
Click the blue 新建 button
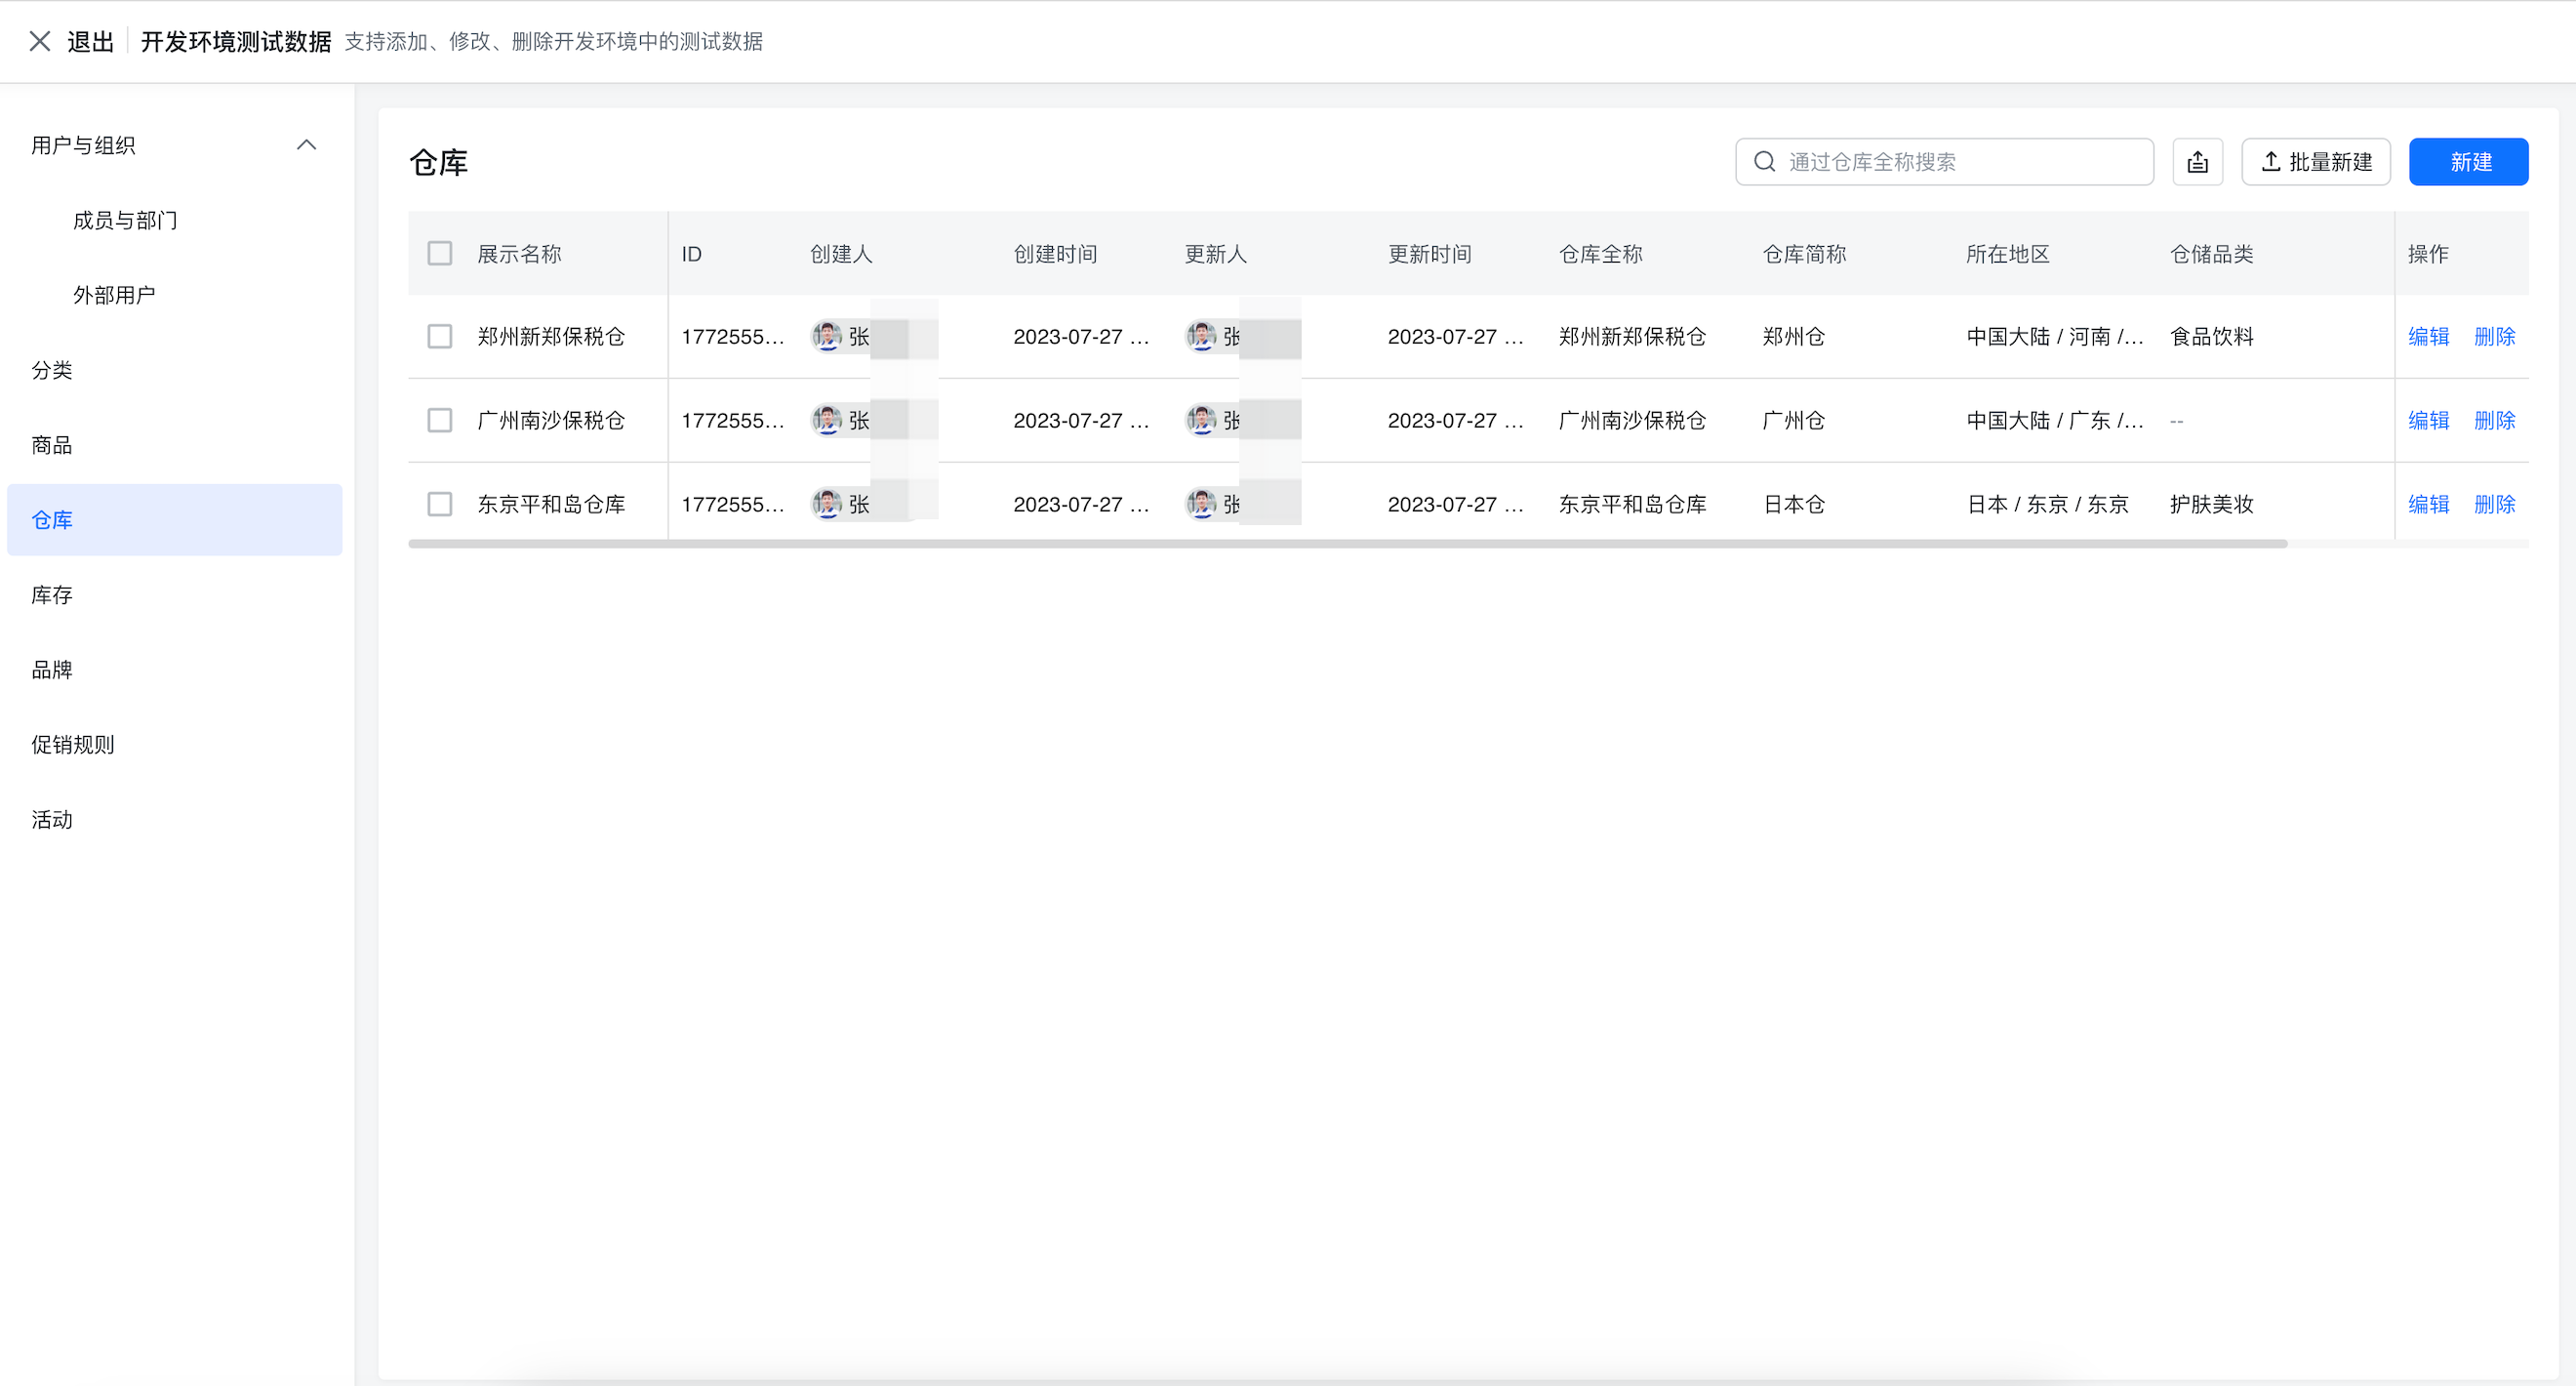pyautogui.click(x=2468, y=162)
